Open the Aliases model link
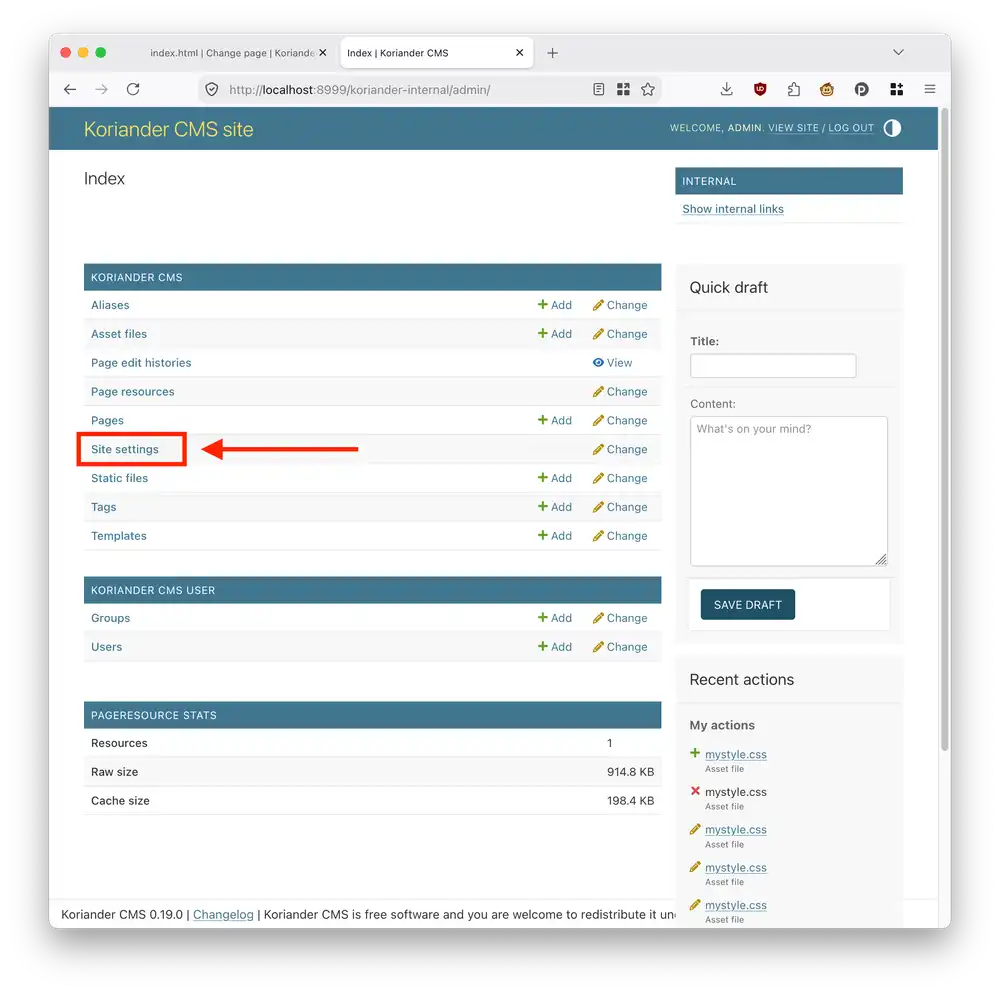 pos(110,305)
